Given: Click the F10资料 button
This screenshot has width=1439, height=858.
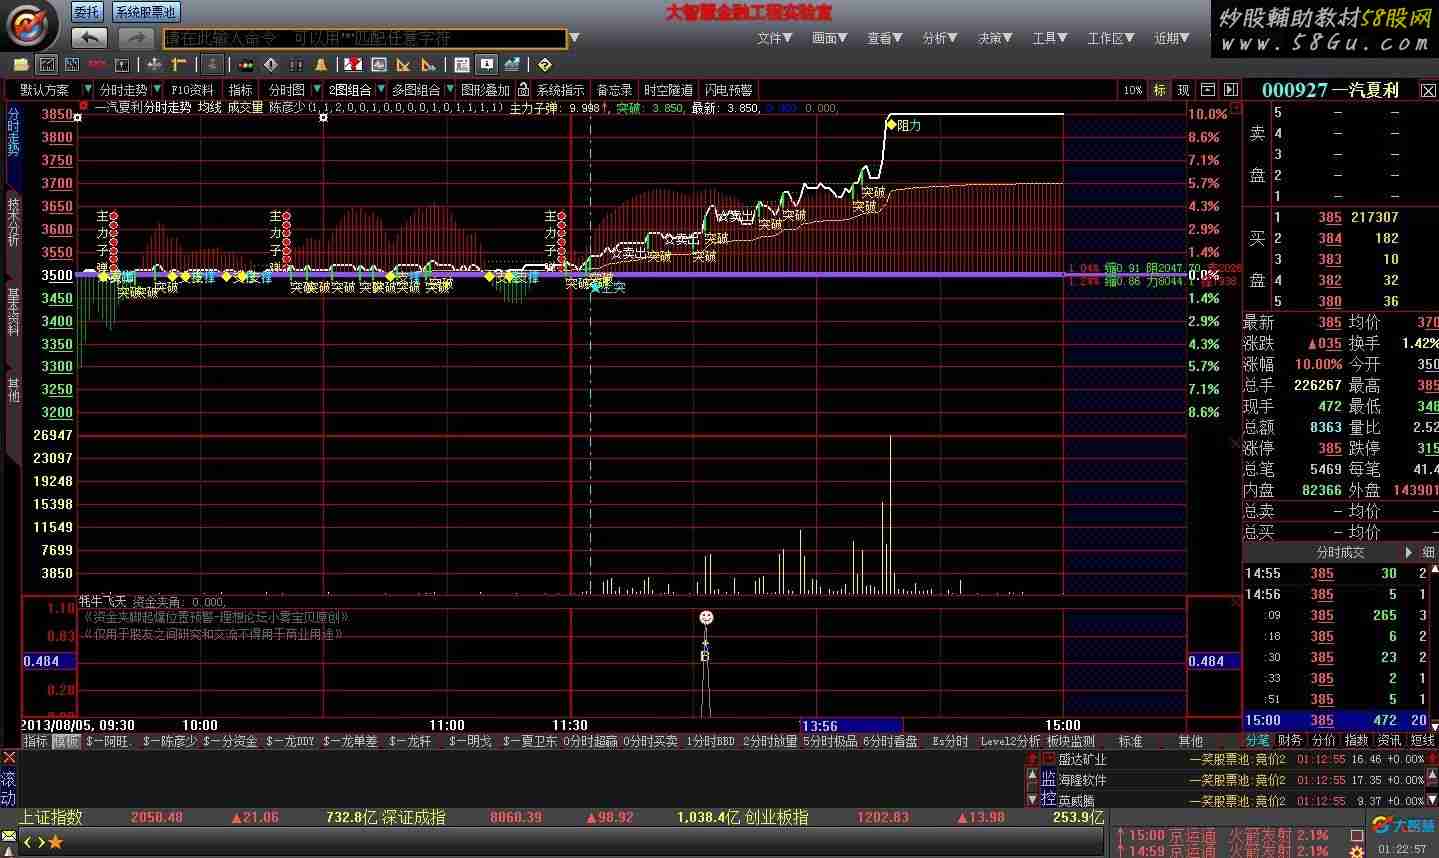Looking at the screenshot, I should tap(193, 90).
